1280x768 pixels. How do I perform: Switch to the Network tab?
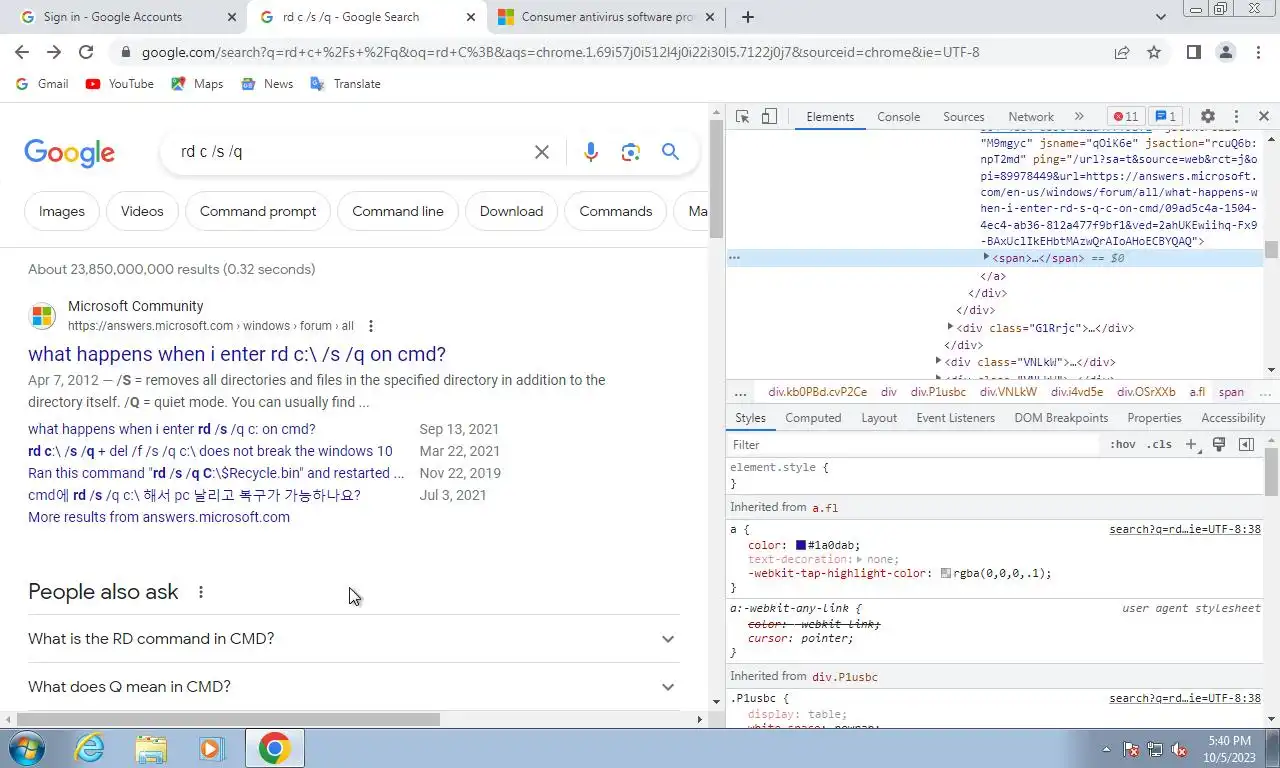(x=1031, y=117)
